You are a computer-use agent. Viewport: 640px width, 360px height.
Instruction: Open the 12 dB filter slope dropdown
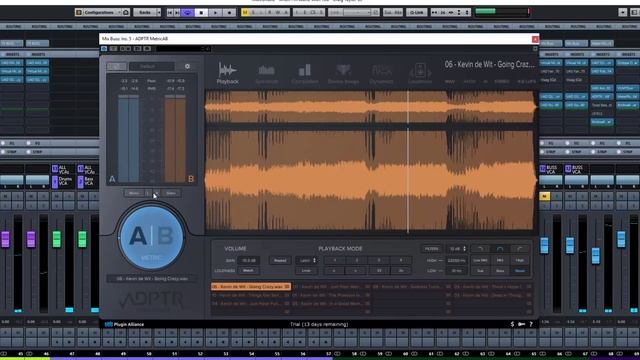click(457, 249)
